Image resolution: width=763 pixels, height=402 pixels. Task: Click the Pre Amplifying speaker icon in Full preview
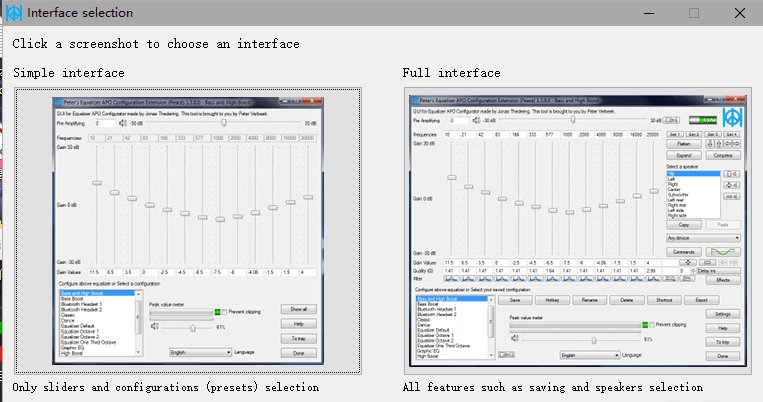pyautogui.click(x=474, y=123)
